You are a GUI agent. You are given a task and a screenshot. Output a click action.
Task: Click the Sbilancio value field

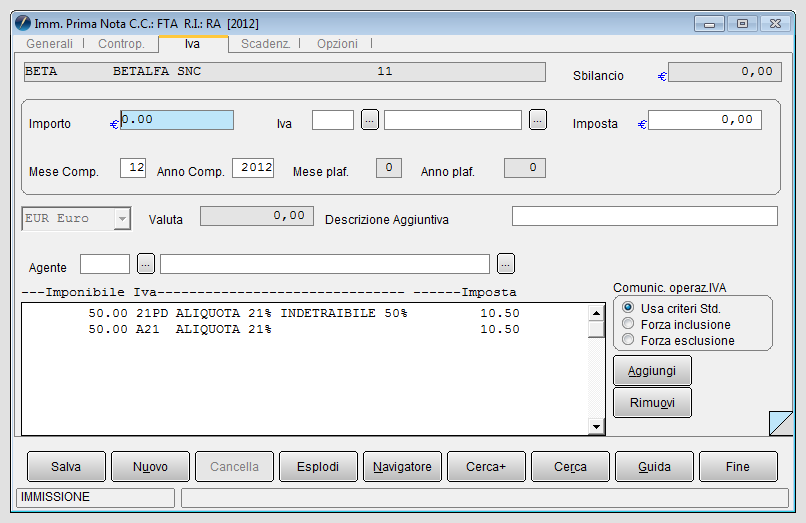(x=725, y=72)
